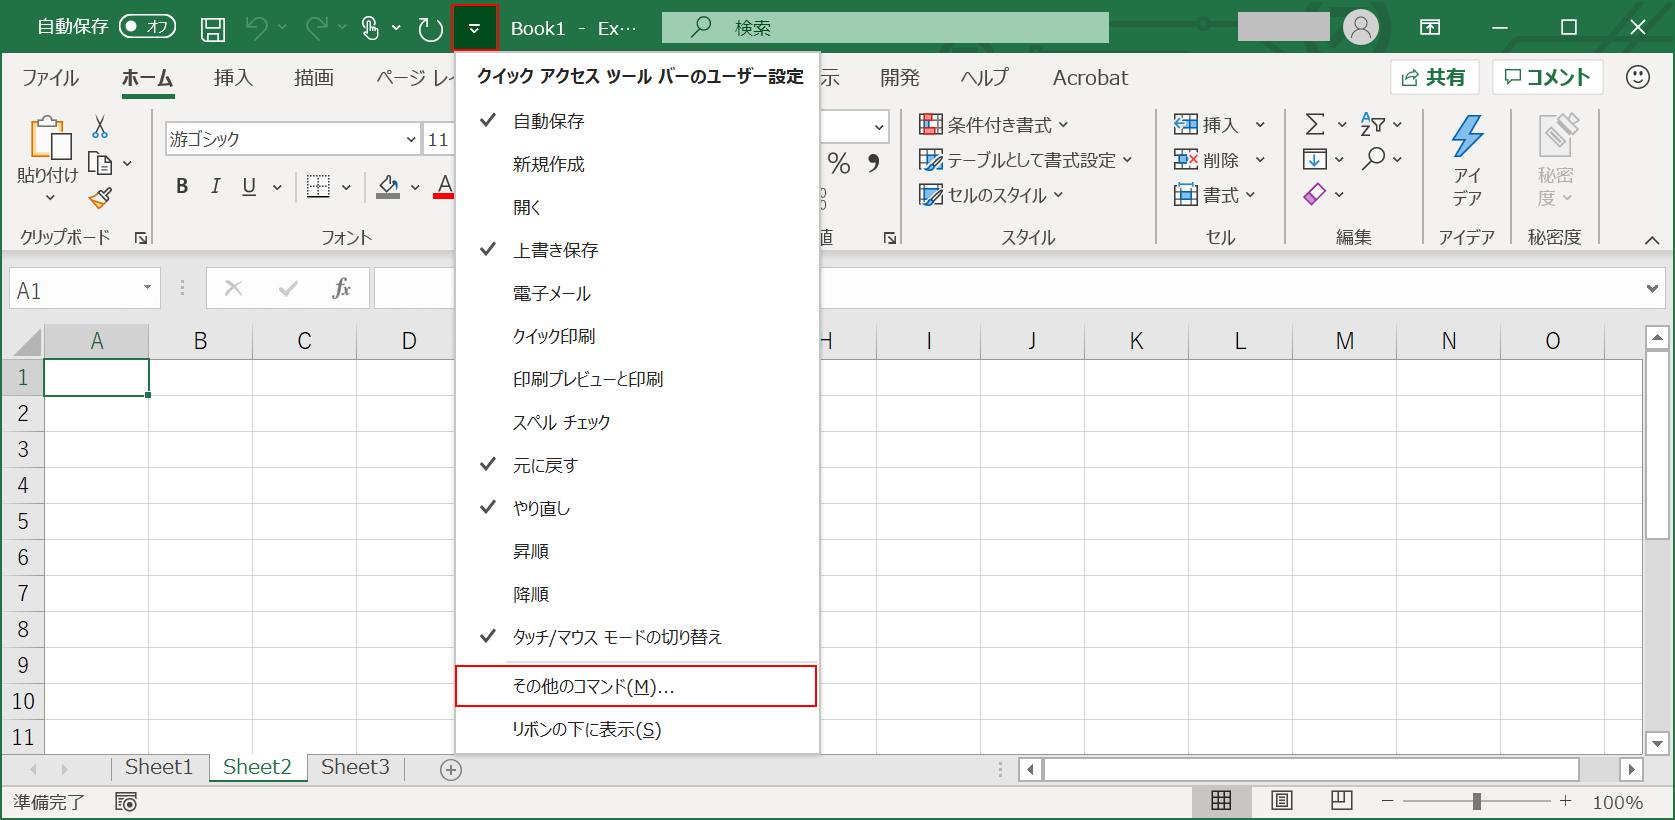Open the Customize Quick Access Toolbar dropdown
Screen dimensions: 1675x820
475,28
